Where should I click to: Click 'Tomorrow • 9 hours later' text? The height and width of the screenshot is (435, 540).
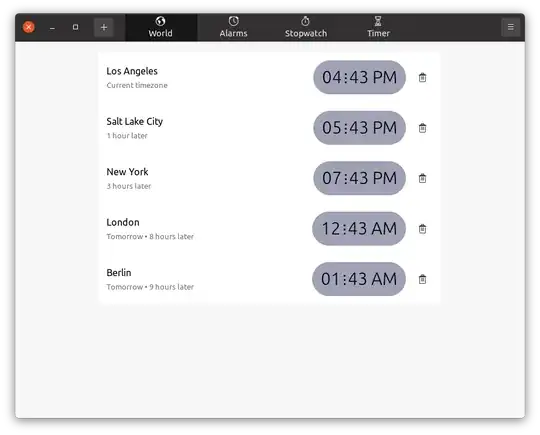click(x=150, y=287)
